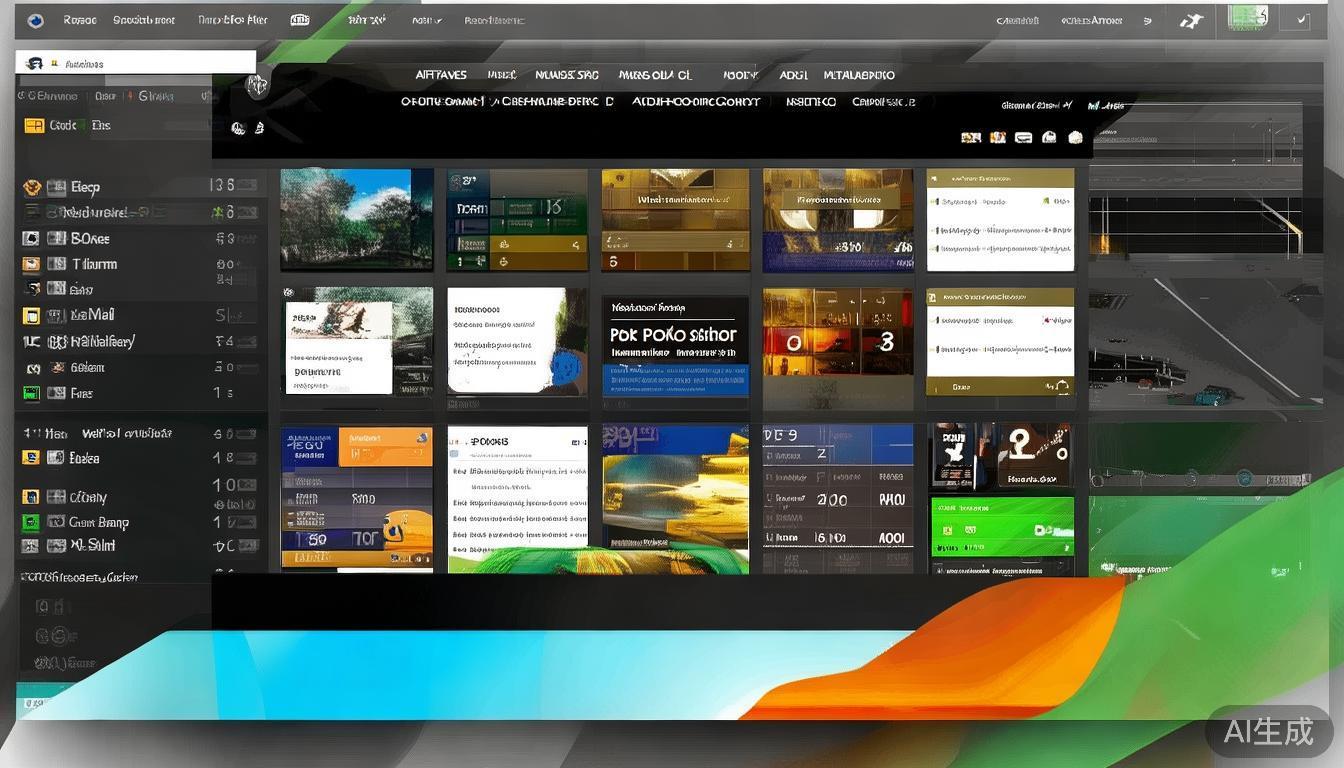This screenshot has height=768, width=1344.
Task: Open the trees and blue sky thumbnail
Action: click(356, 219)
